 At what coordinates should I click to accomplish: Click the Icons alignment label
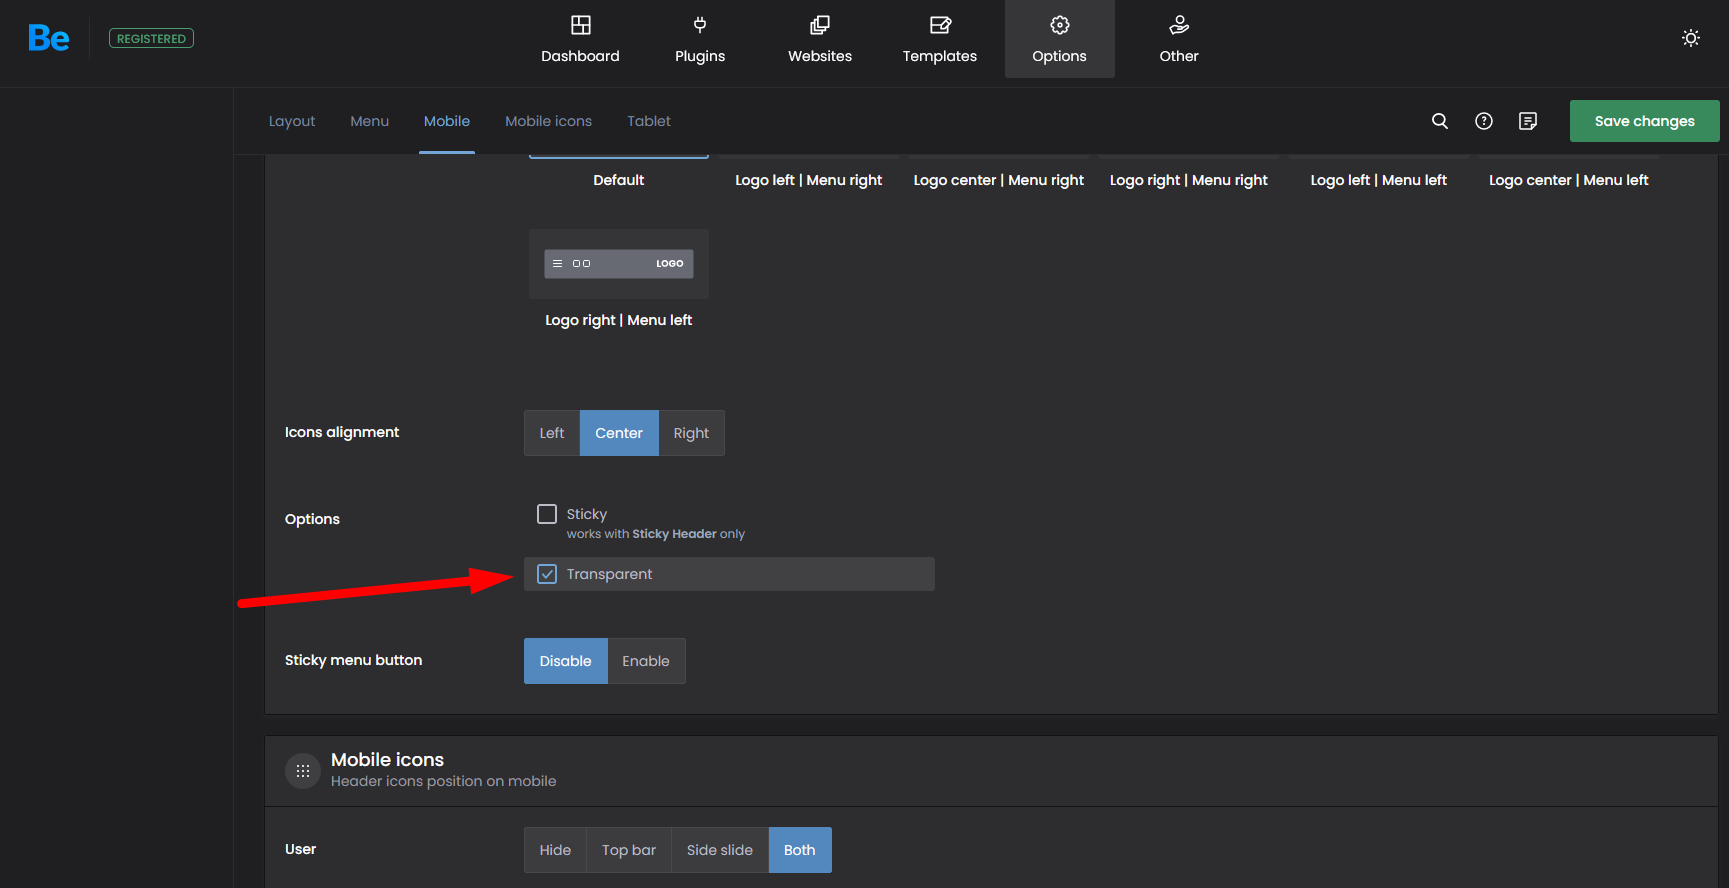click(x=342, y=432)
